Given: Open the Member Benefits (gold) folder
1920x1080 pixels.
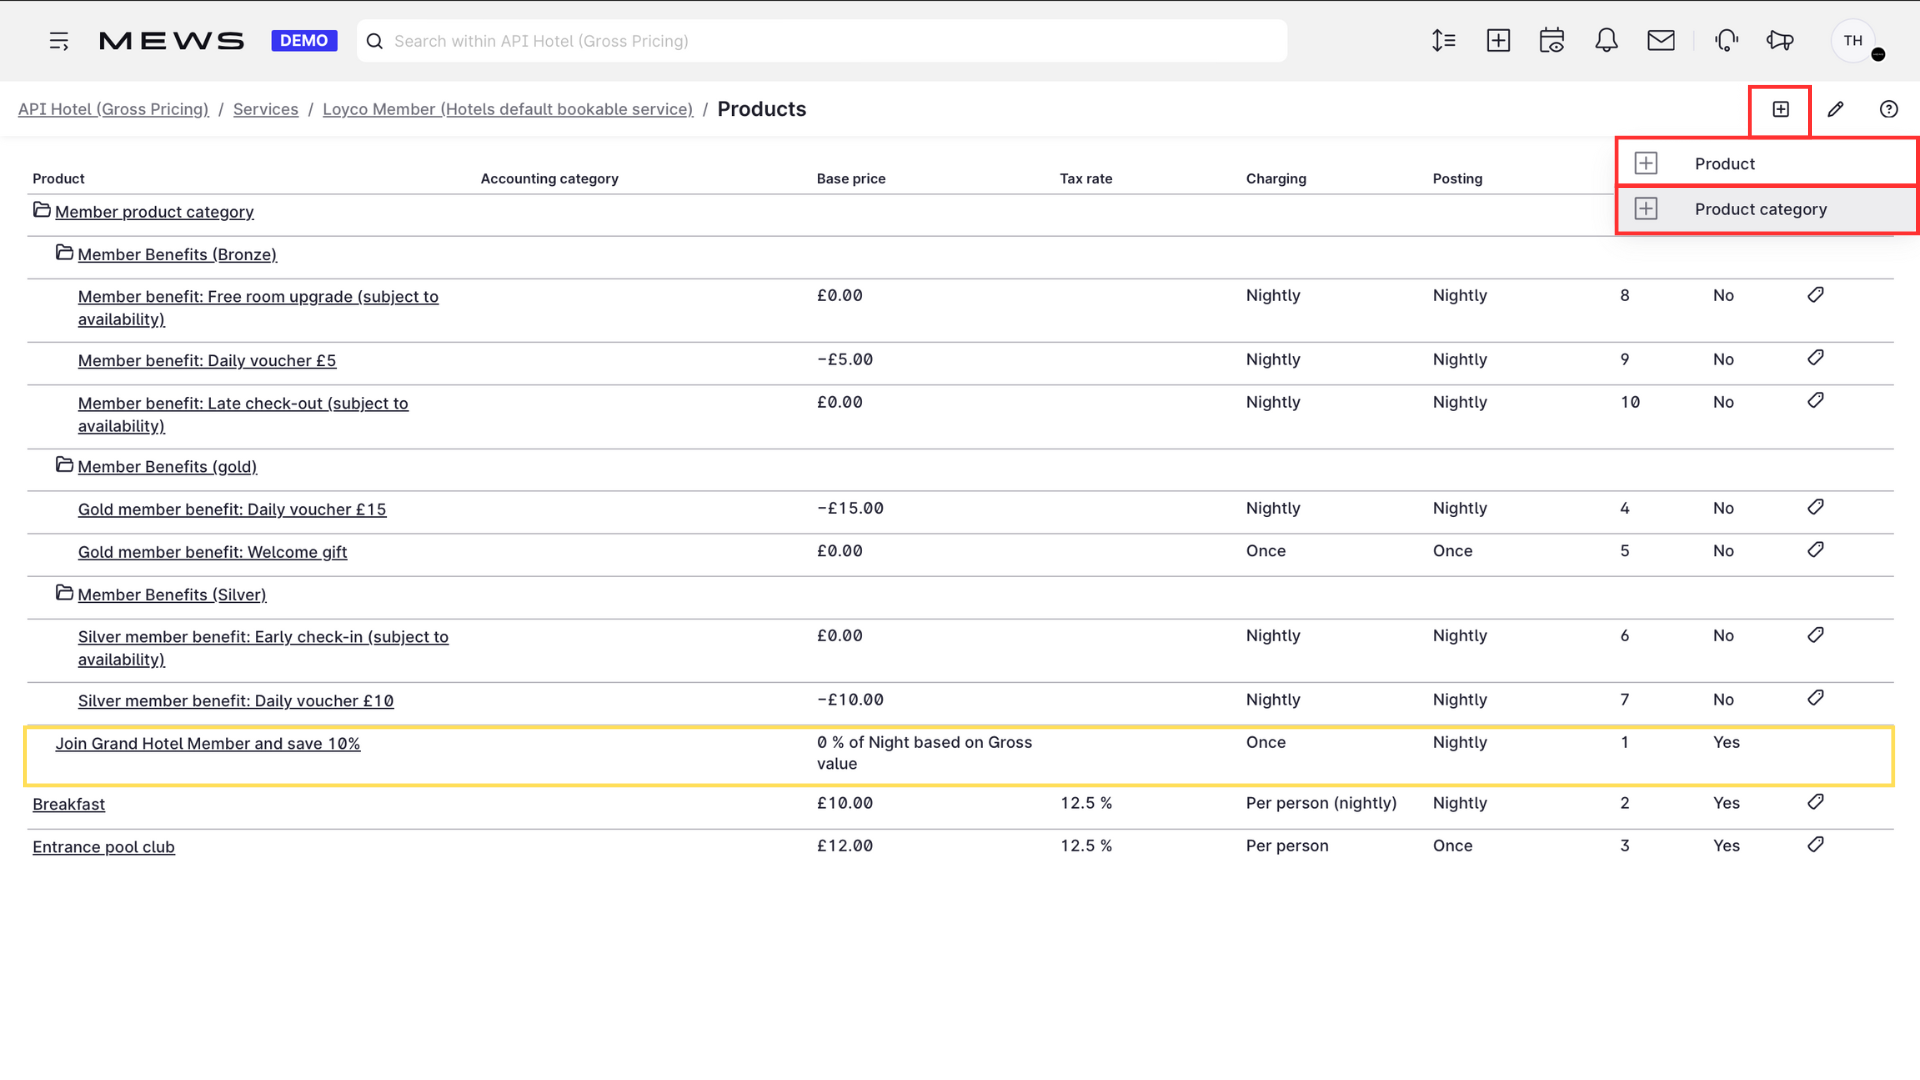Looking at the screenshot, I should click(x=167, y=467).
